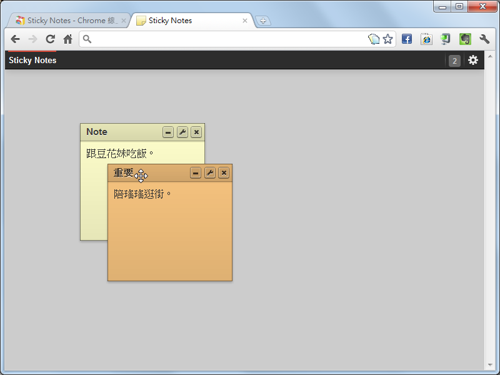Screen dimensions: 500x375
Task: Click text 跟豆花妹吃飯 in yellow note
Action: 120,153
